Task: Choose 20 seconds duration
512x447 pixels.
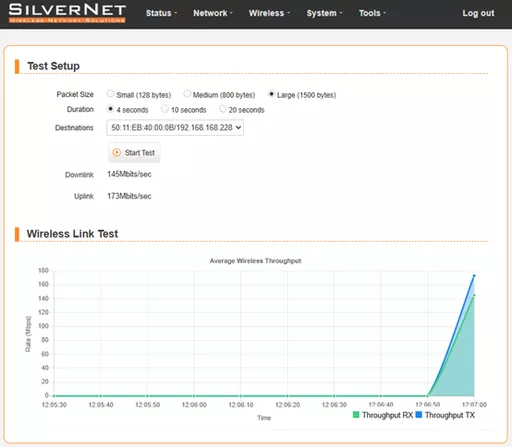Action: coord(223,109)
